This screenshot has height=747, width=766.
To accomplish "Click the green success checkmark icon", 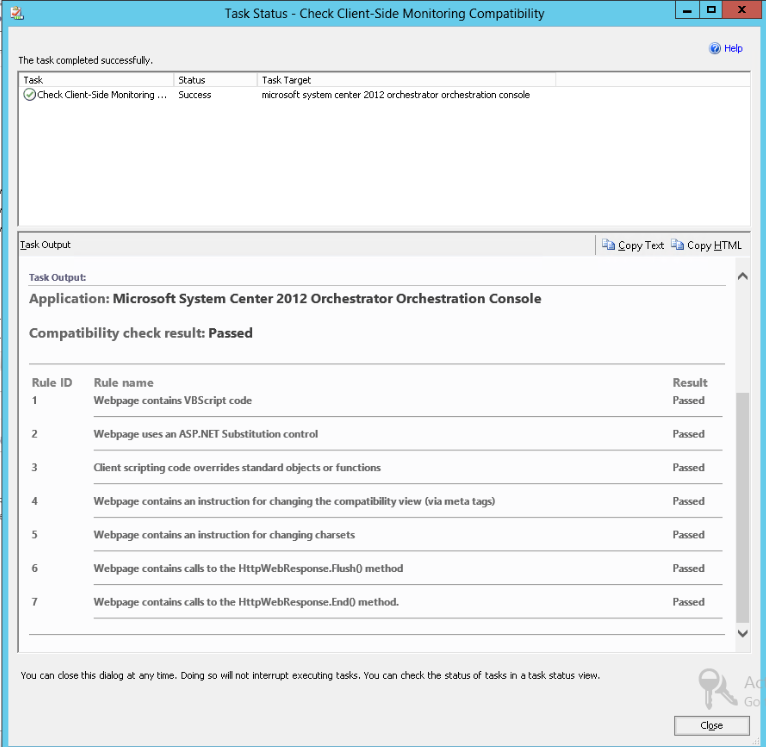I will click(x=29, y=95).
